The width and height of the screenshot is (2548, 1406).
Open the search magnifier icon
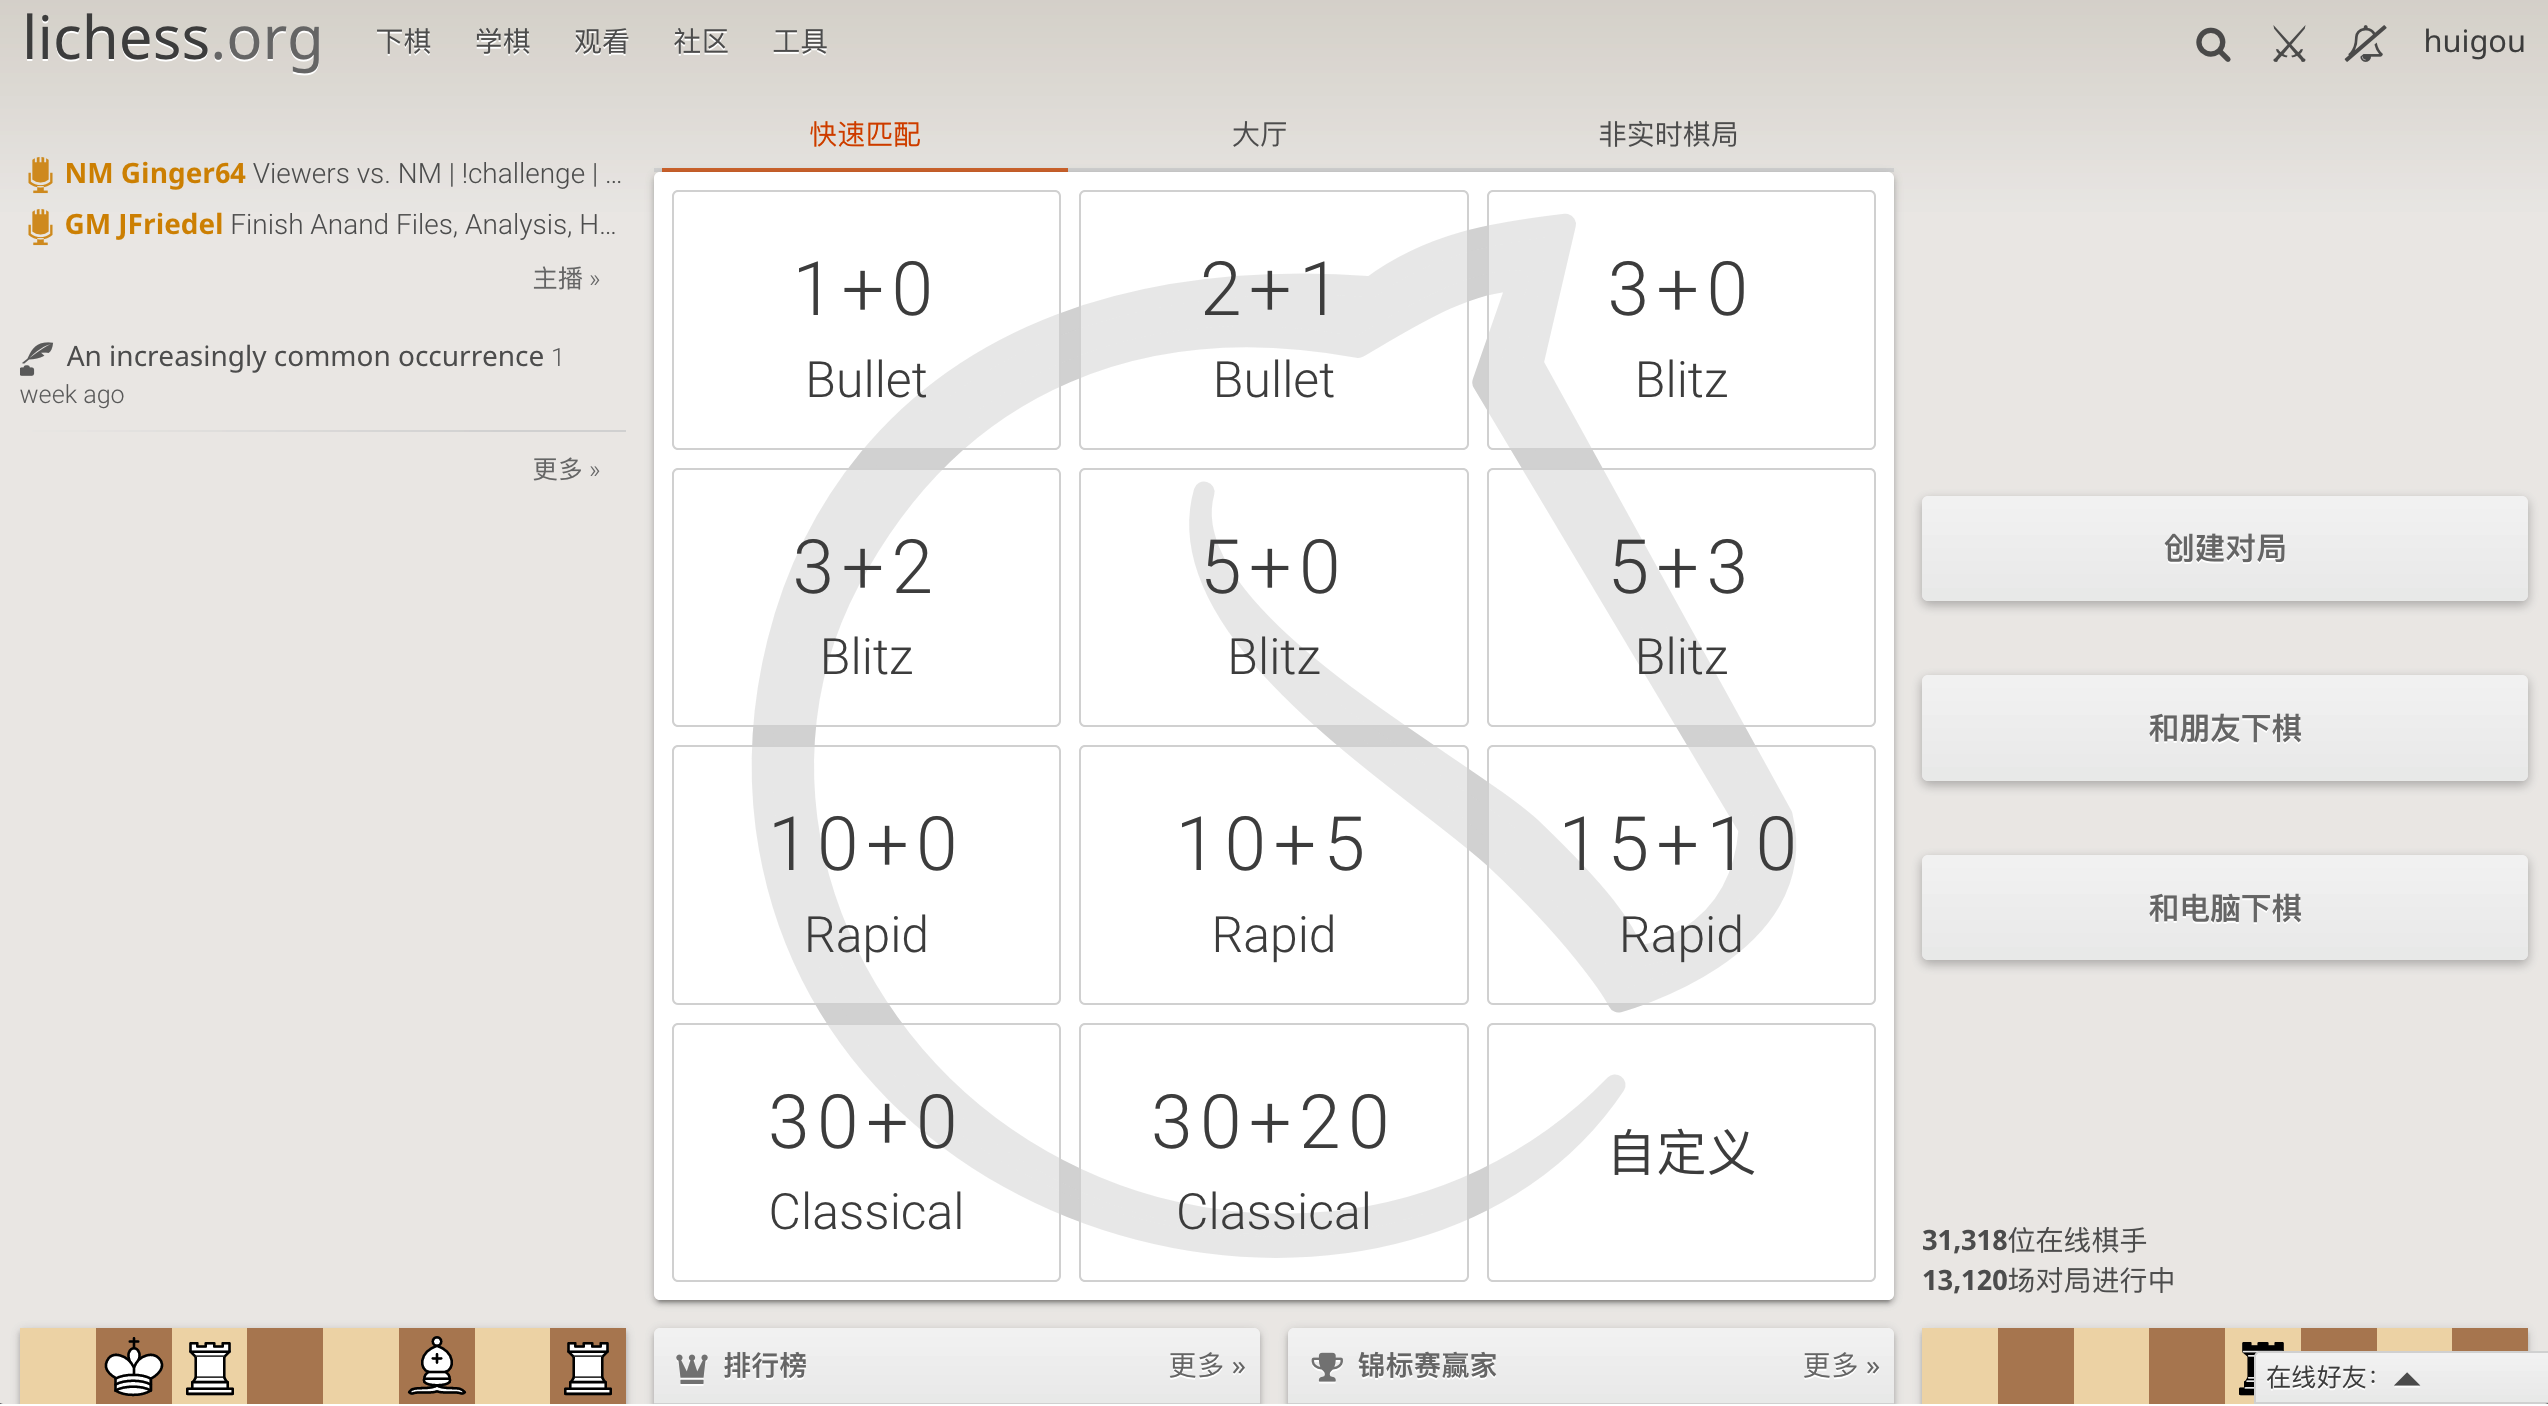click(x=2212, y=45)
